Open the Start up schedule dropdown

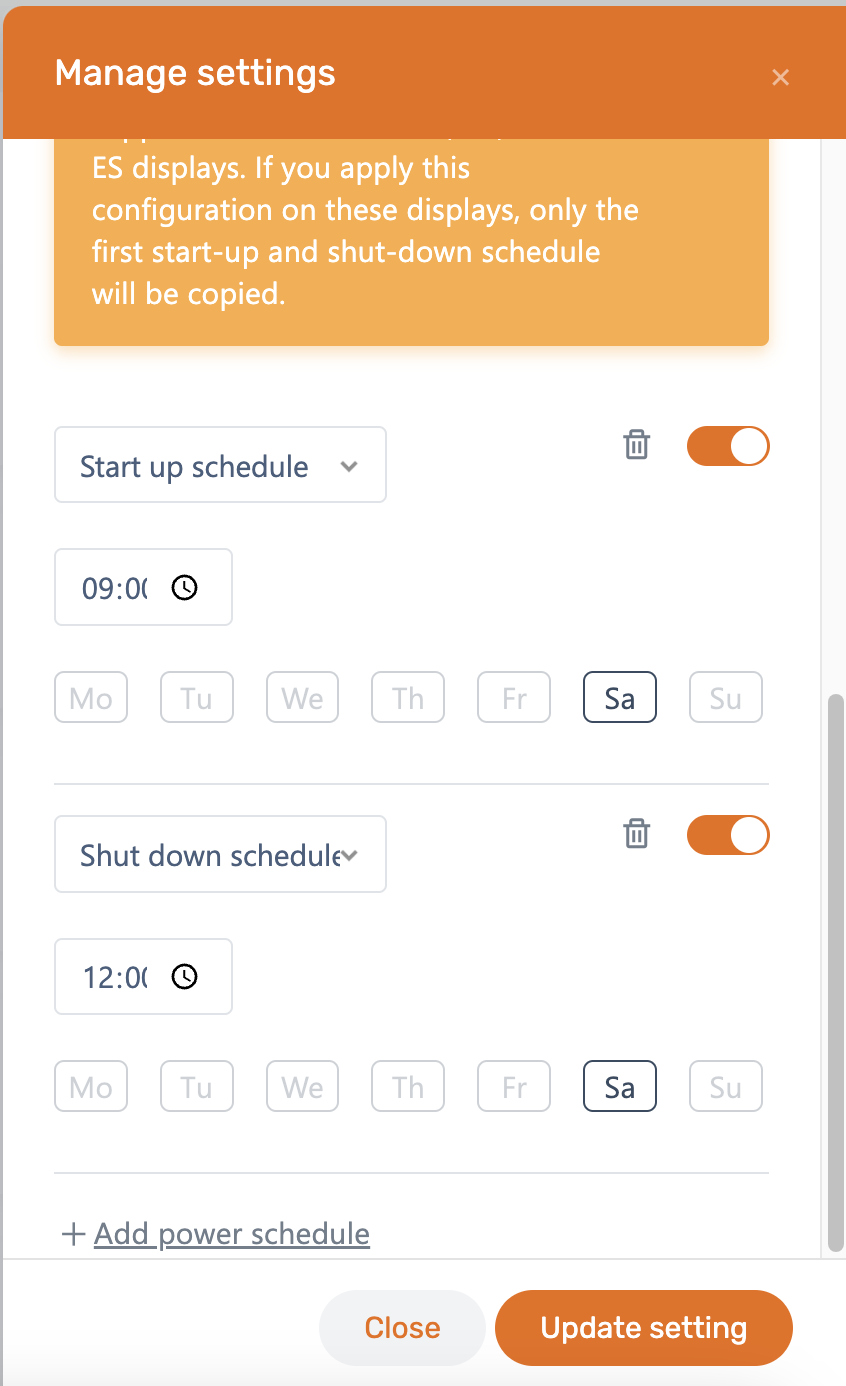[x=220, y=465]
